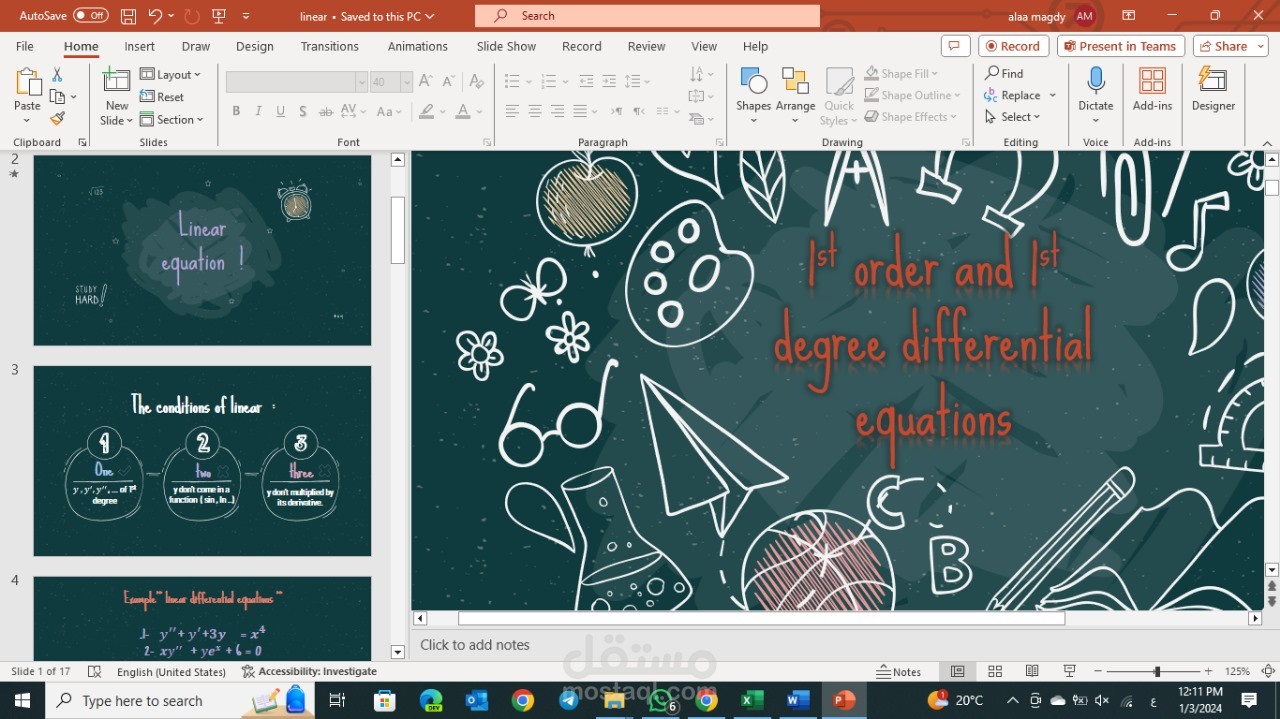Open Outlook from the taskbar
Viewport: 1280px width, 719px height.
[x=477, y=700]
